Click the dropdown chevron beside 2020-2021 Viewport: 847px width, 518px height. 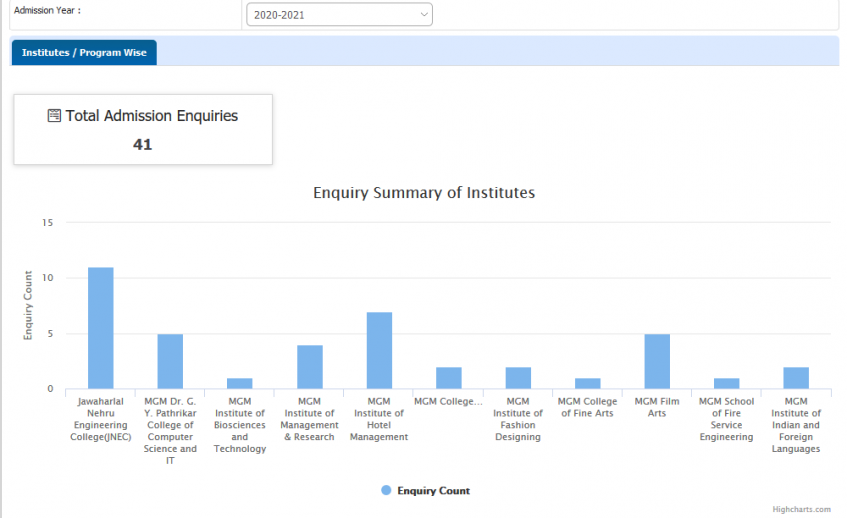coord(424,15)
